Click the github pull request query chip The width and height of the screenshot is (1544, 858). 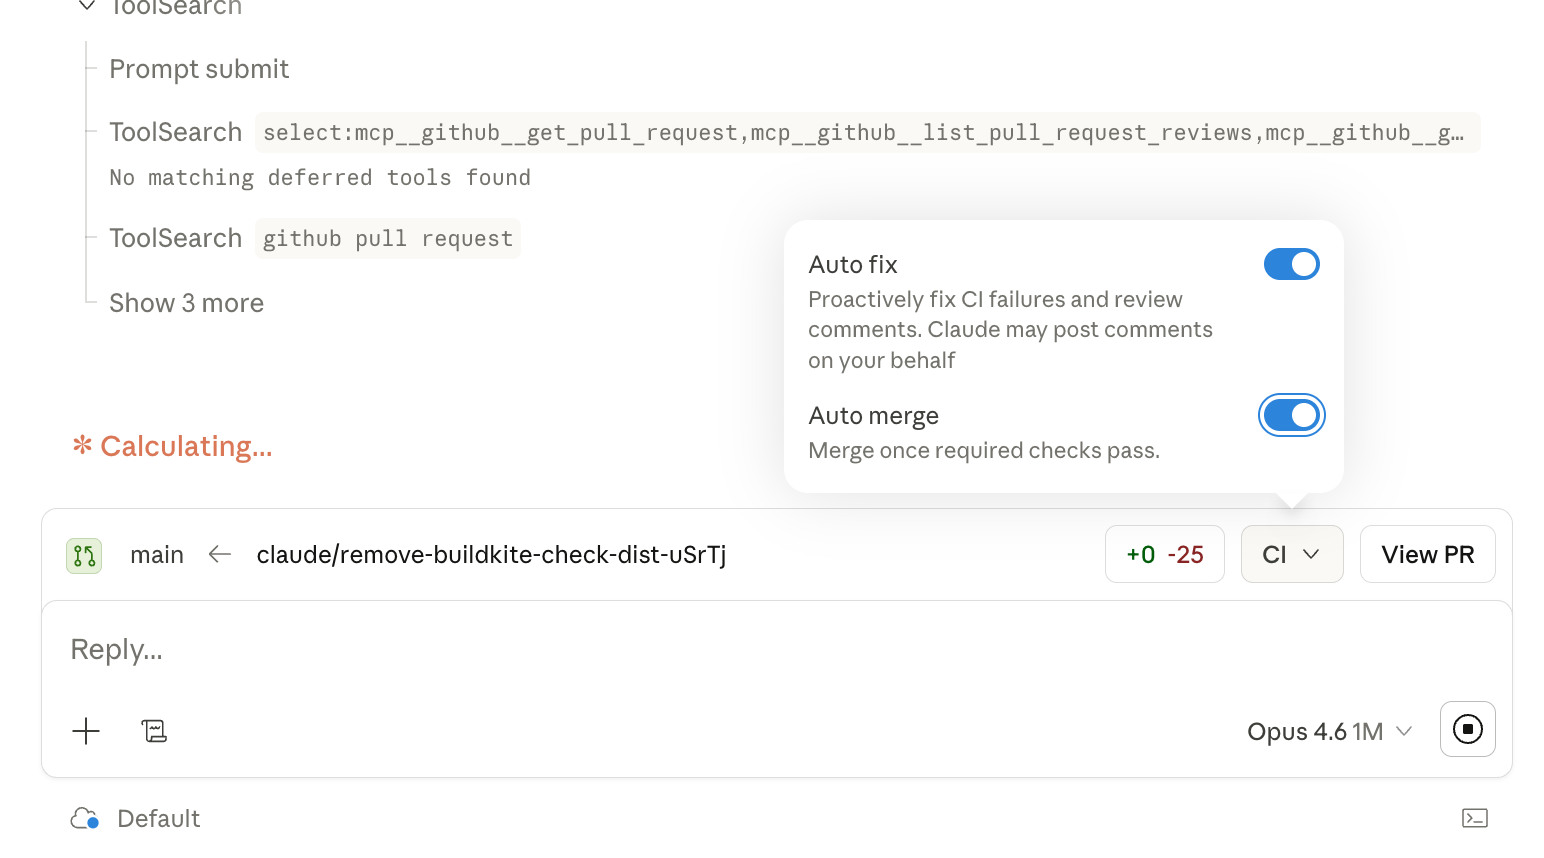click(387, 238)
